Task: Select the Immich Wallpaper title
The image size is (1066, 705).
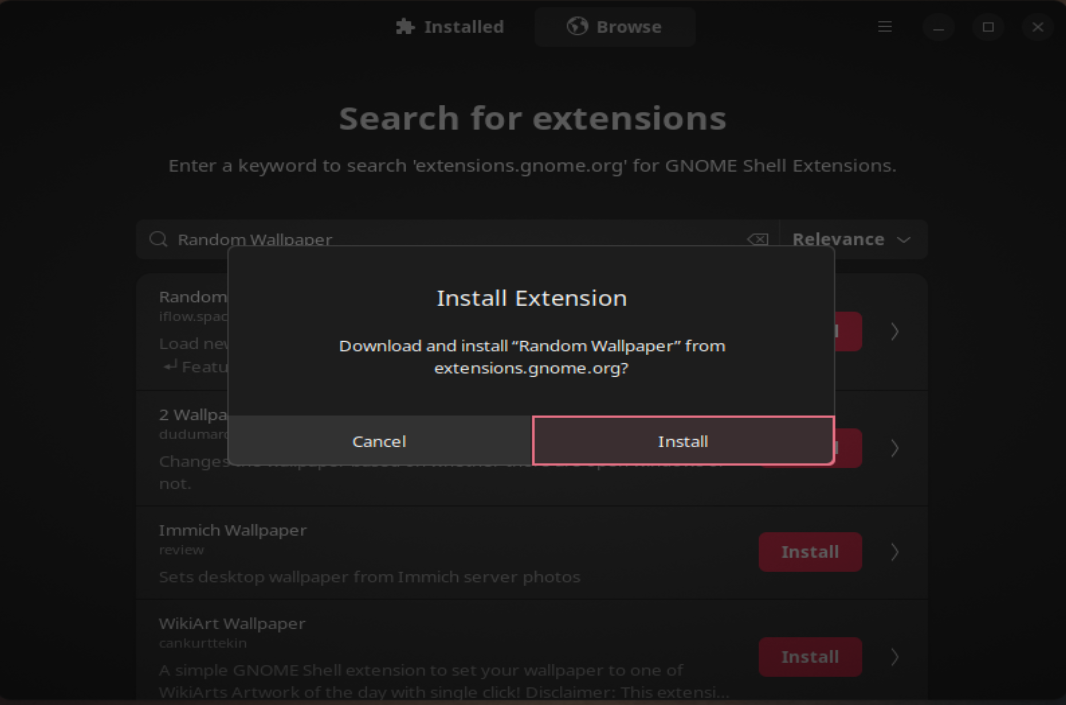Action: point(233,530)
